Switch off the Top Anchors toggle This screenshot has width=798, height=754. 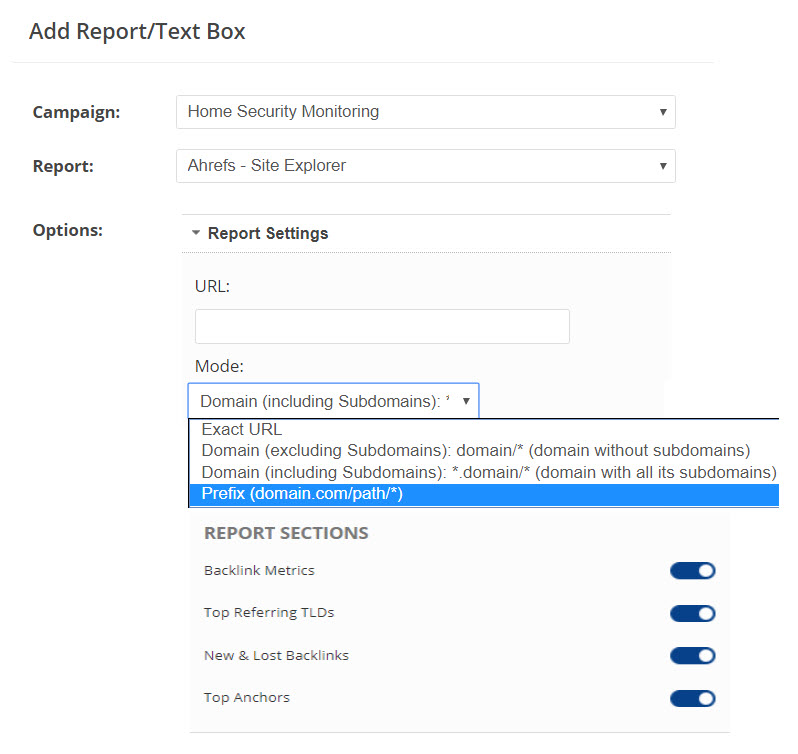[692, 698]
